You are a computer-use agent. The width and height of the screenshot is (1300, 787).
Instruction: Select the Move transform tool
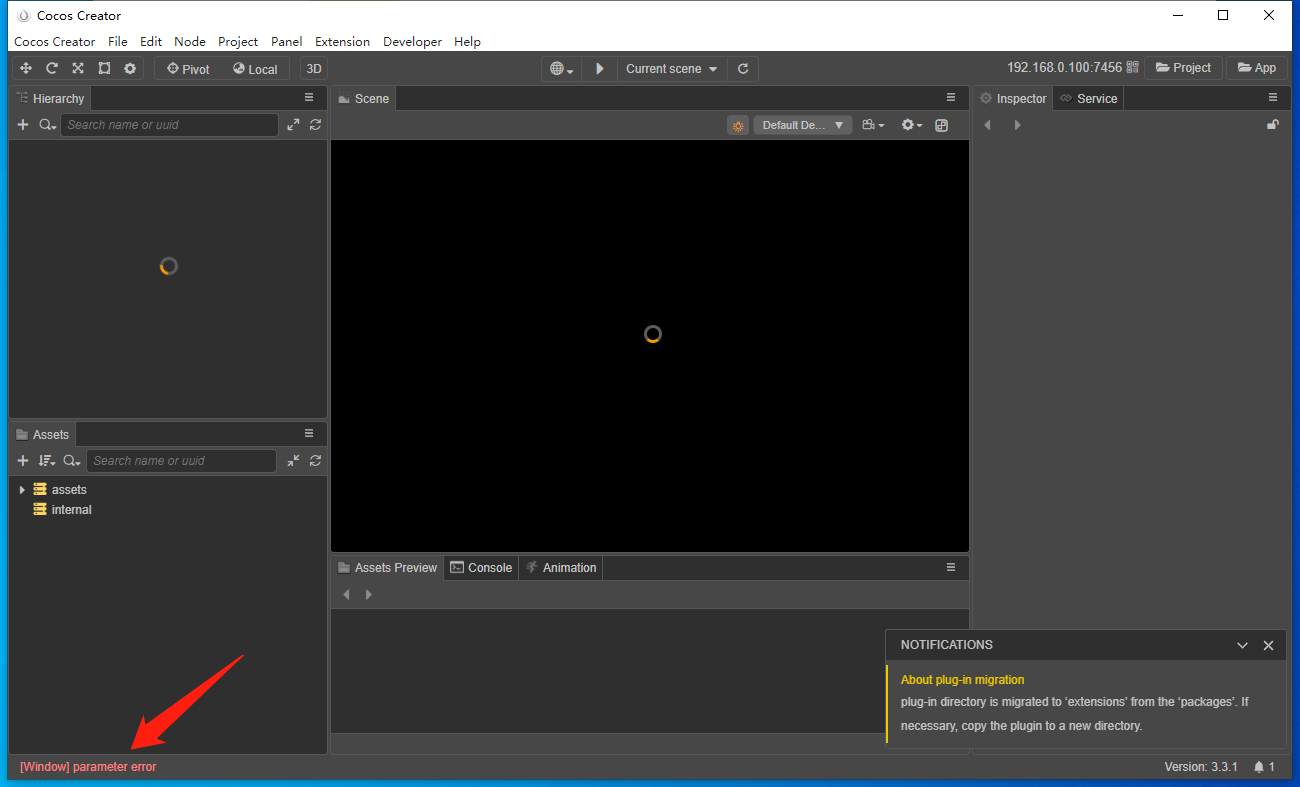click(x=26, y=68)
